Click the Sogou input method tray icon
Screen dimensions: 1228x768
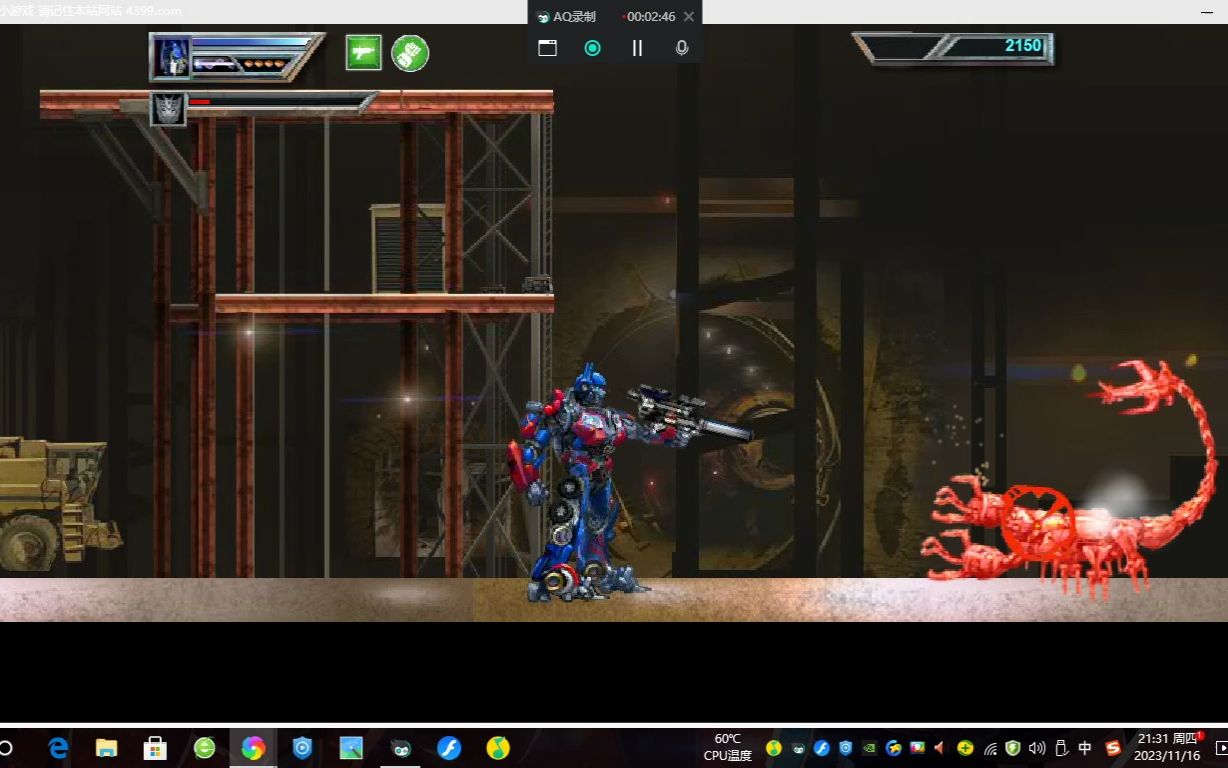[x=1113, y=747]
